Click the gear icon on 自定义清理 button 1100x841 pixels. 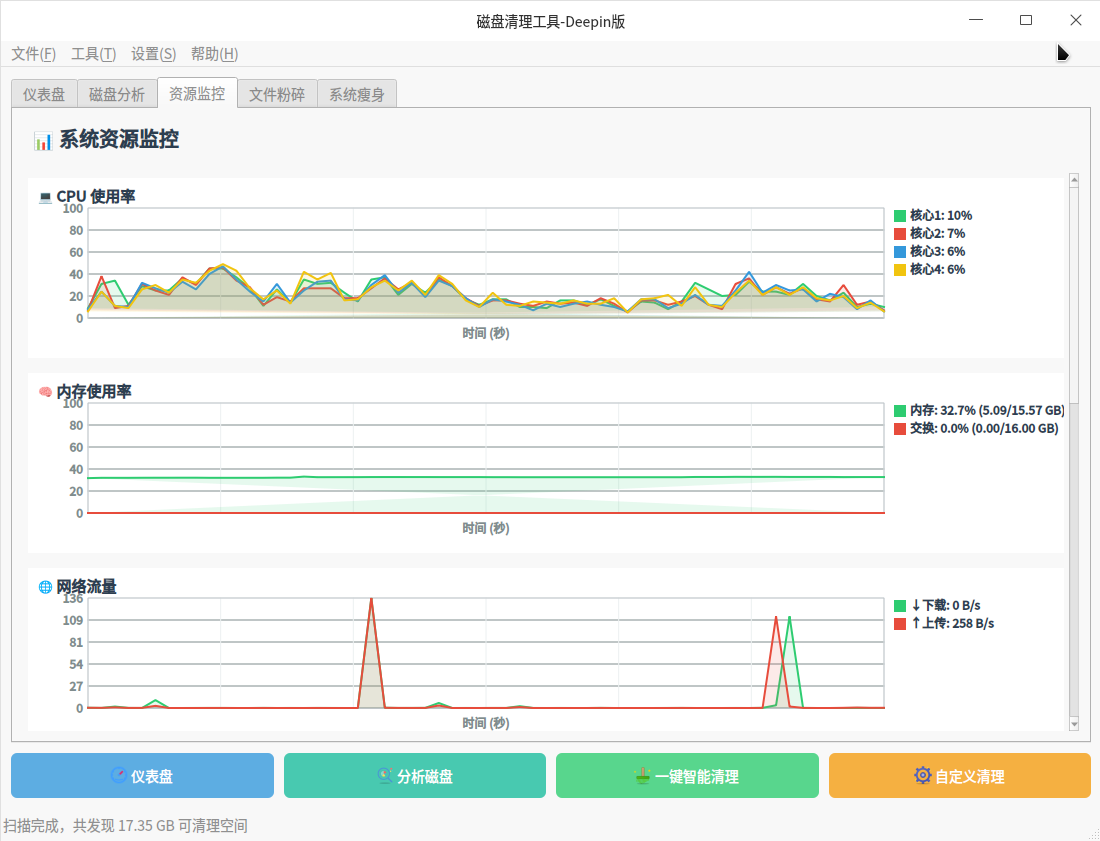coord(922,776)
